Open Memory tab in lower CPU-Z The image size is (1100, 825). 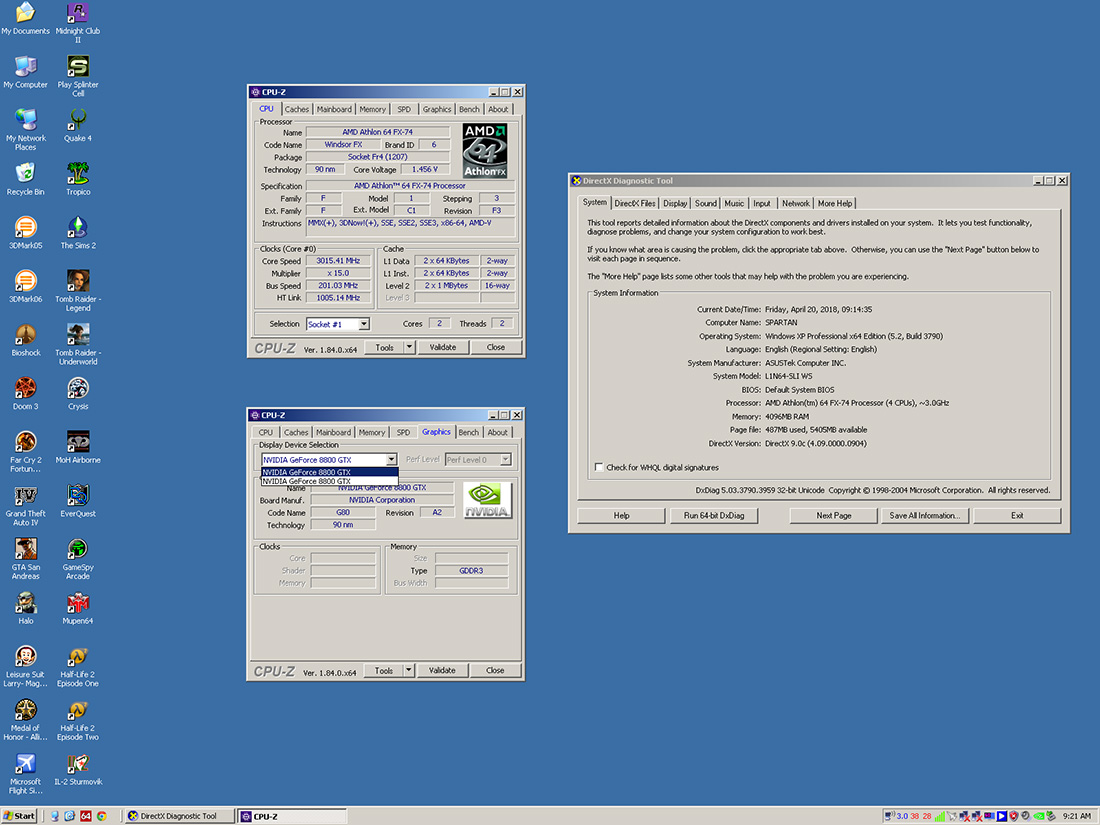(x=372, y=433)
